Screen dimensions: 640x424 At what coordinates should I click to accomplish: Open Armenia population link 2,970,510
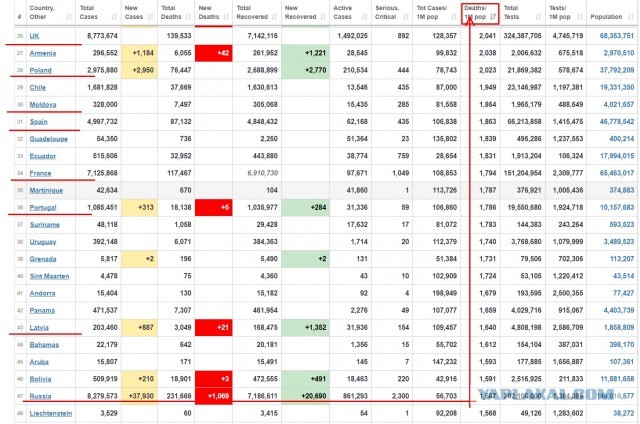click(x=619, y=53)
